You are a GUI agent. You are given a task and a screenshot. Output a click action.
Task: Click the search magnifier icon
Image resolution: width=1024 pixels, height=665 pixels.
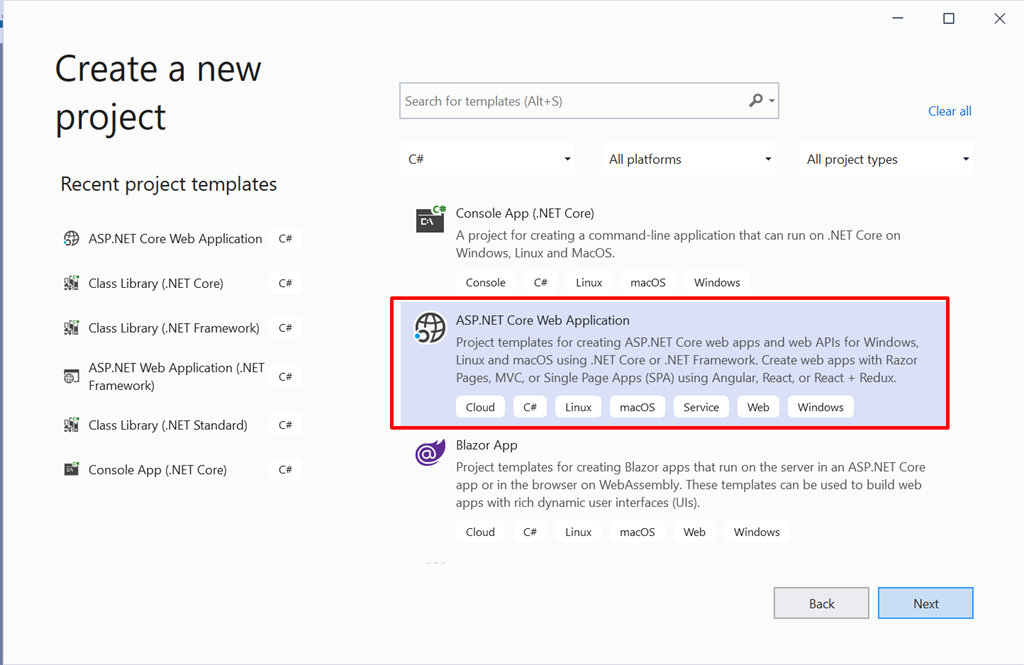(756, 101)
